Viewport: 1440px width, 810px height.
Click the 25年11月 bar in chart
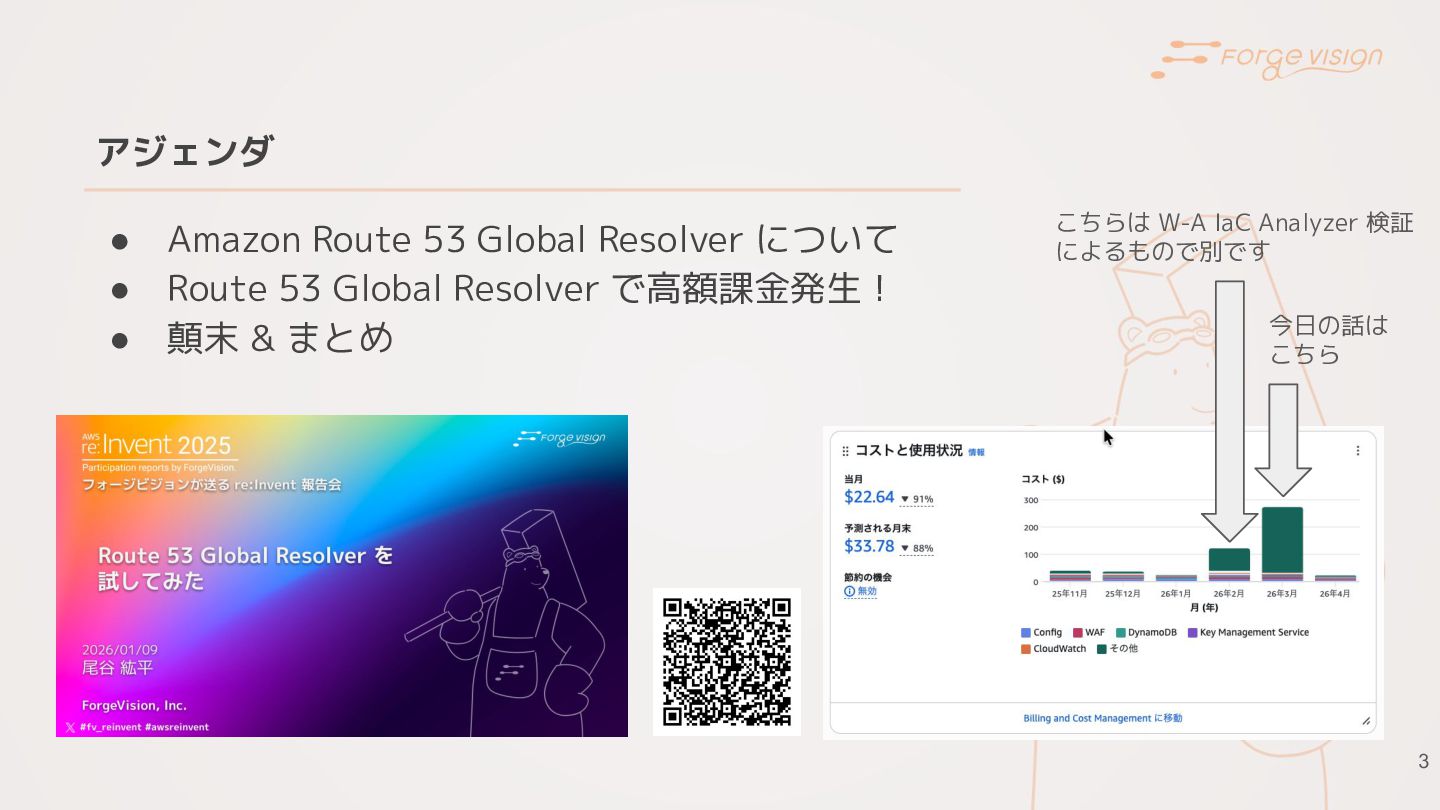click(x=1070, y=576)
